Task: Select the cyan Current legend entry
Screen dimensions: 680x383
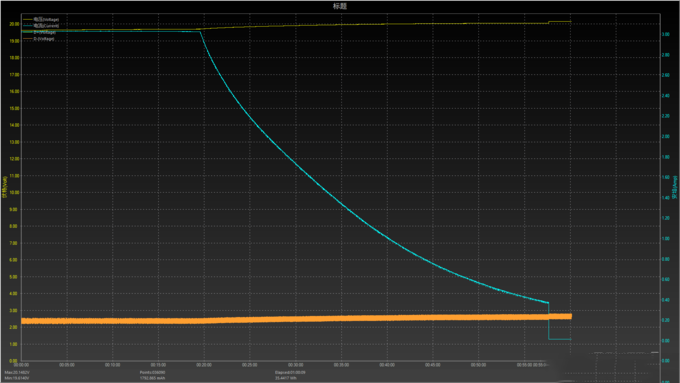Action: click(41, 26)
